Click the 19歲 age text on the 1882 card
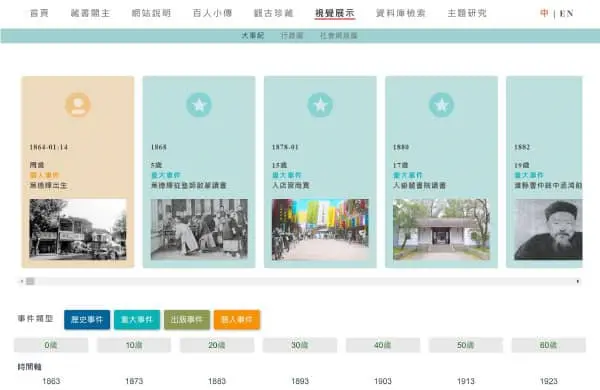 (522, 165)
